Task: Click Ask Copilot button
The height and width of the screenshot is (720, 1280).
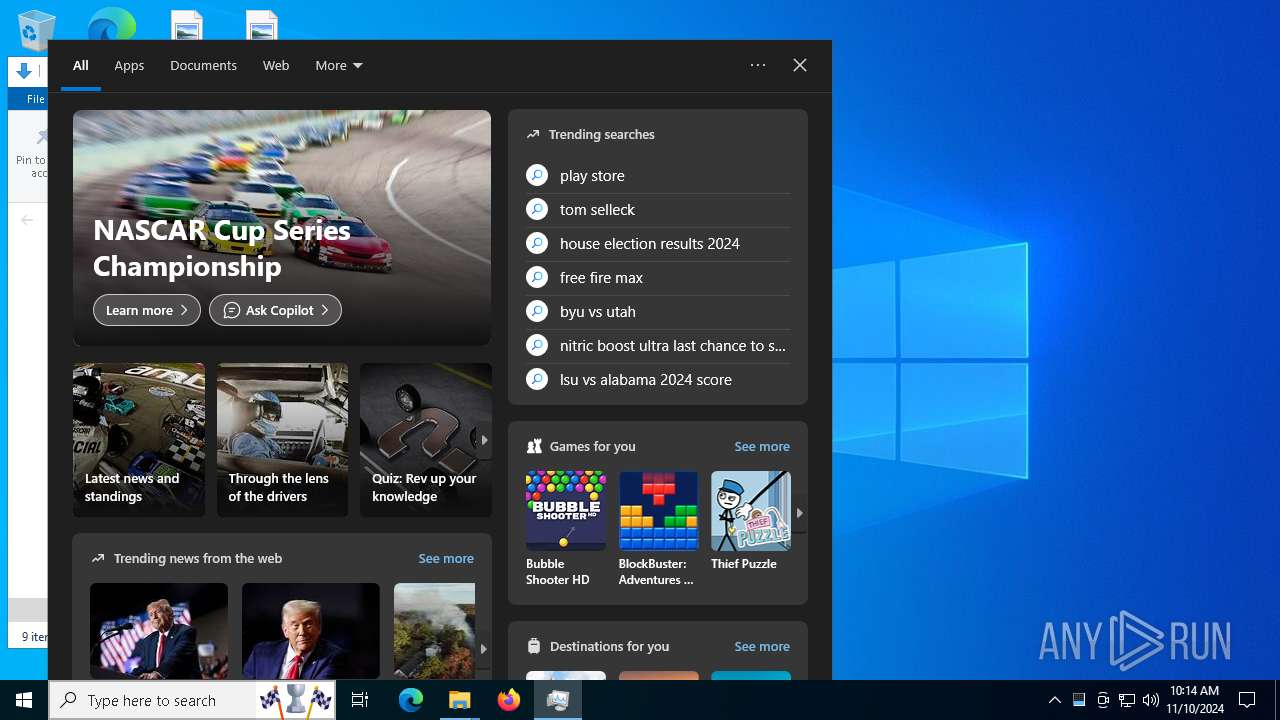Action: click(x=275, y=310)
